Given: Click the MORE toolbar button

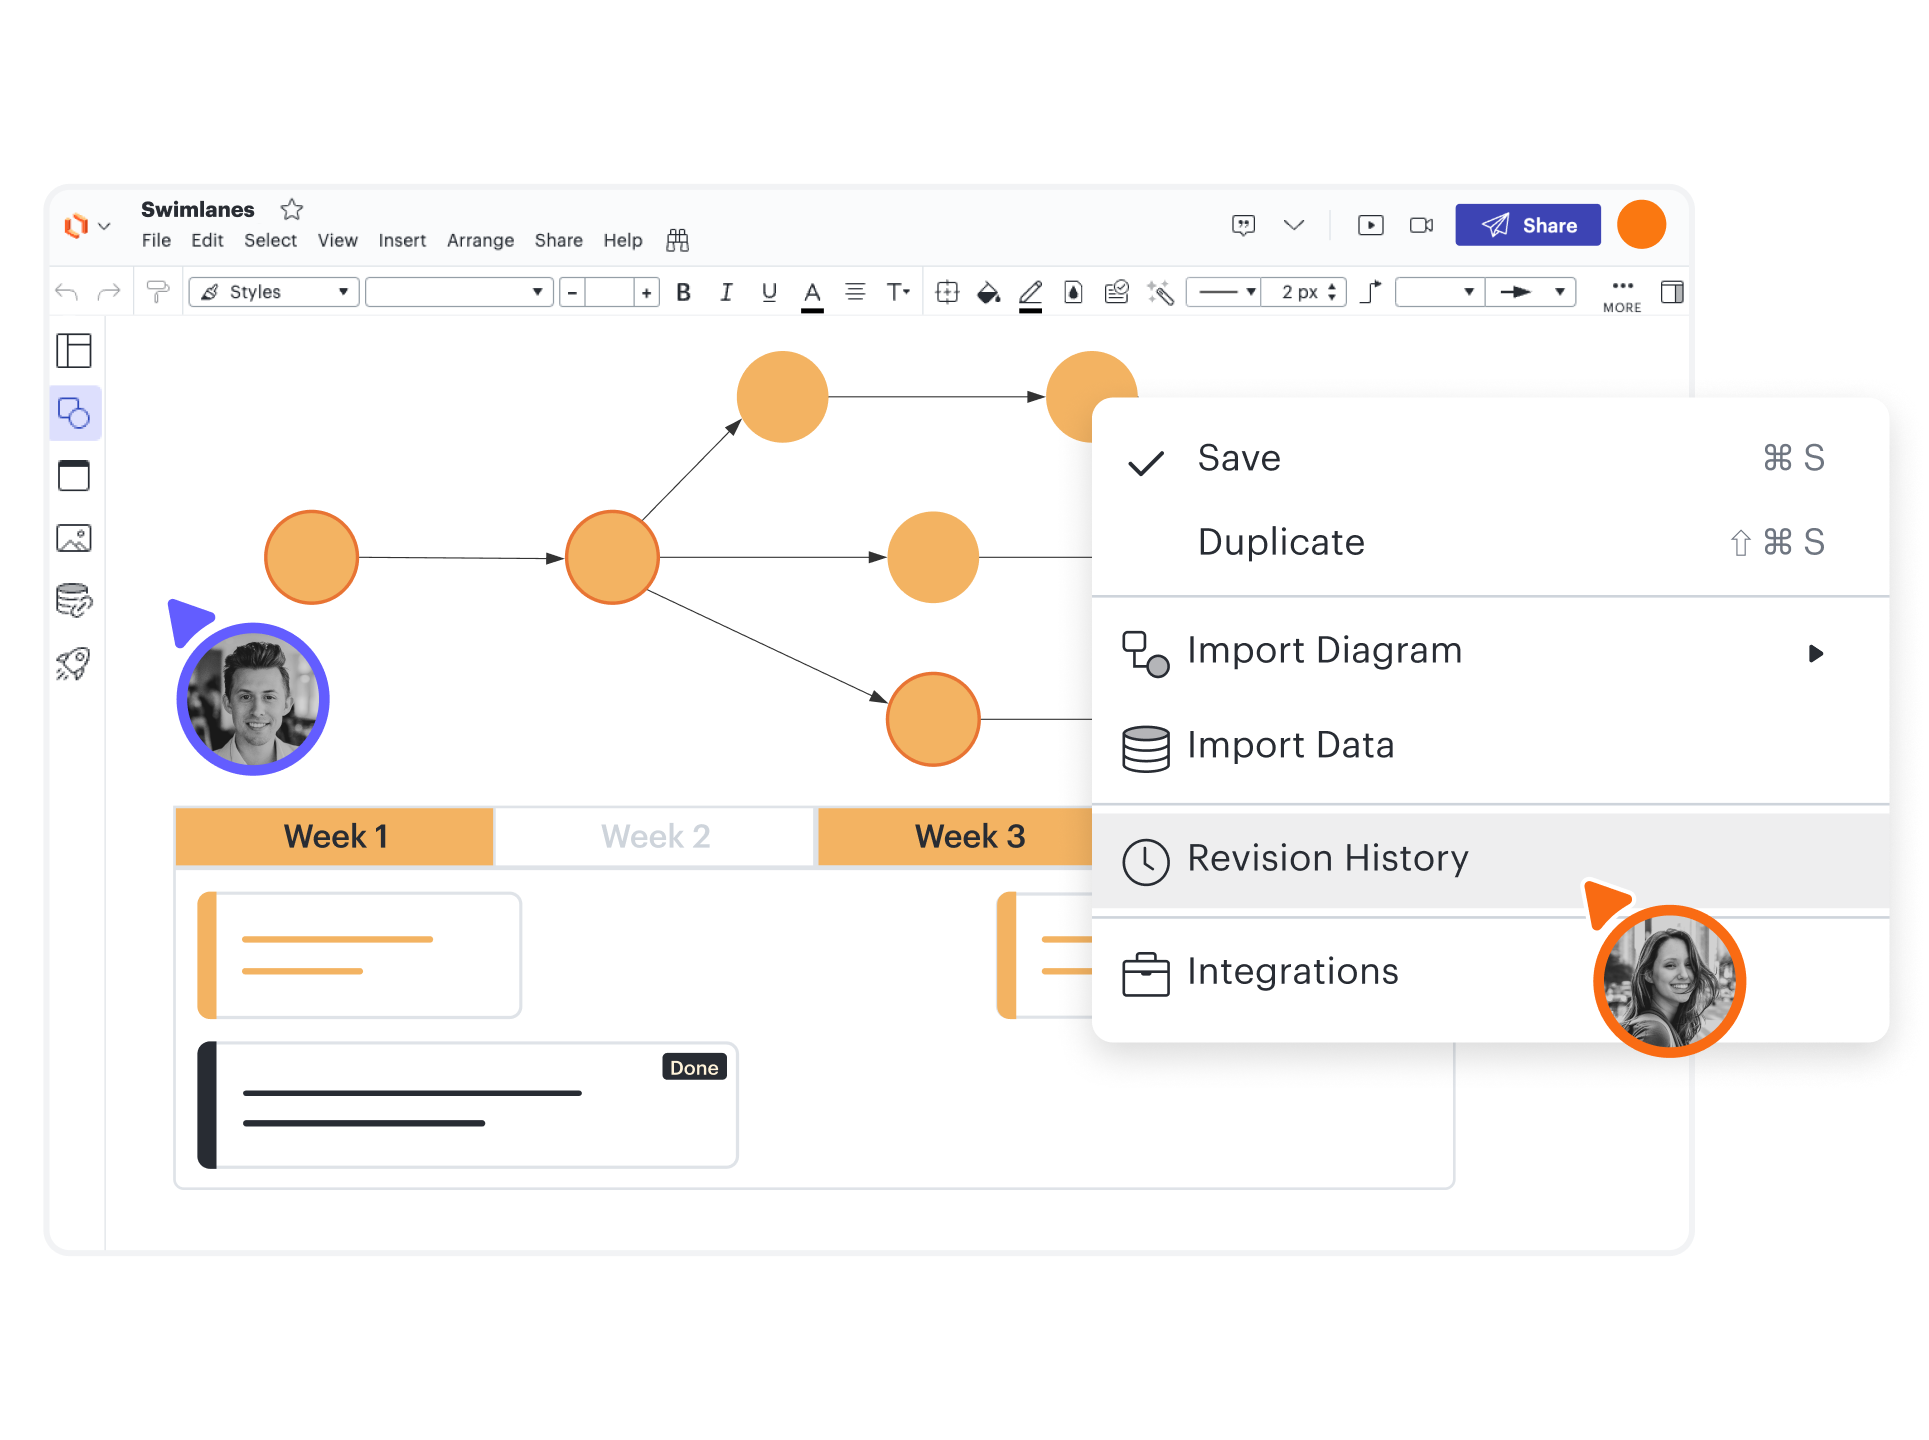Looking at the screenshot, I should [x=1621, y=295].
